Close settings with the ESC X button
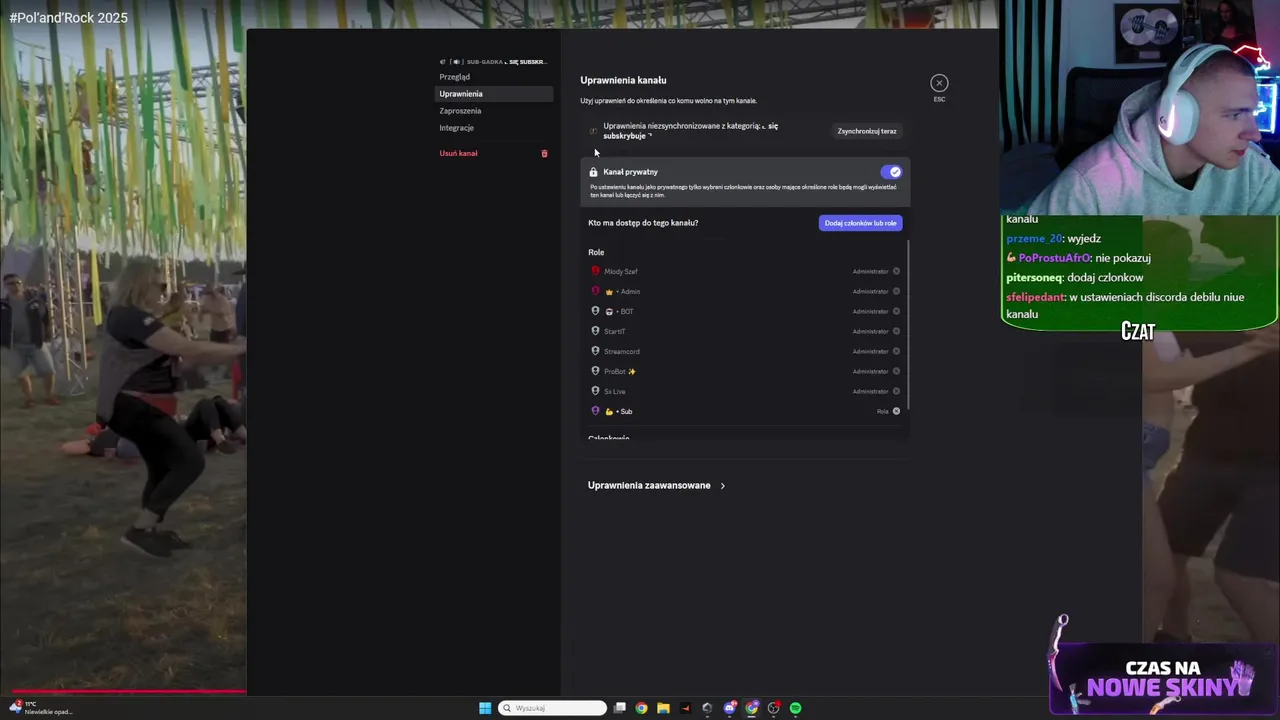This screenshot has width=1280, height=720. pyautogui.click(x=939, y=83)
